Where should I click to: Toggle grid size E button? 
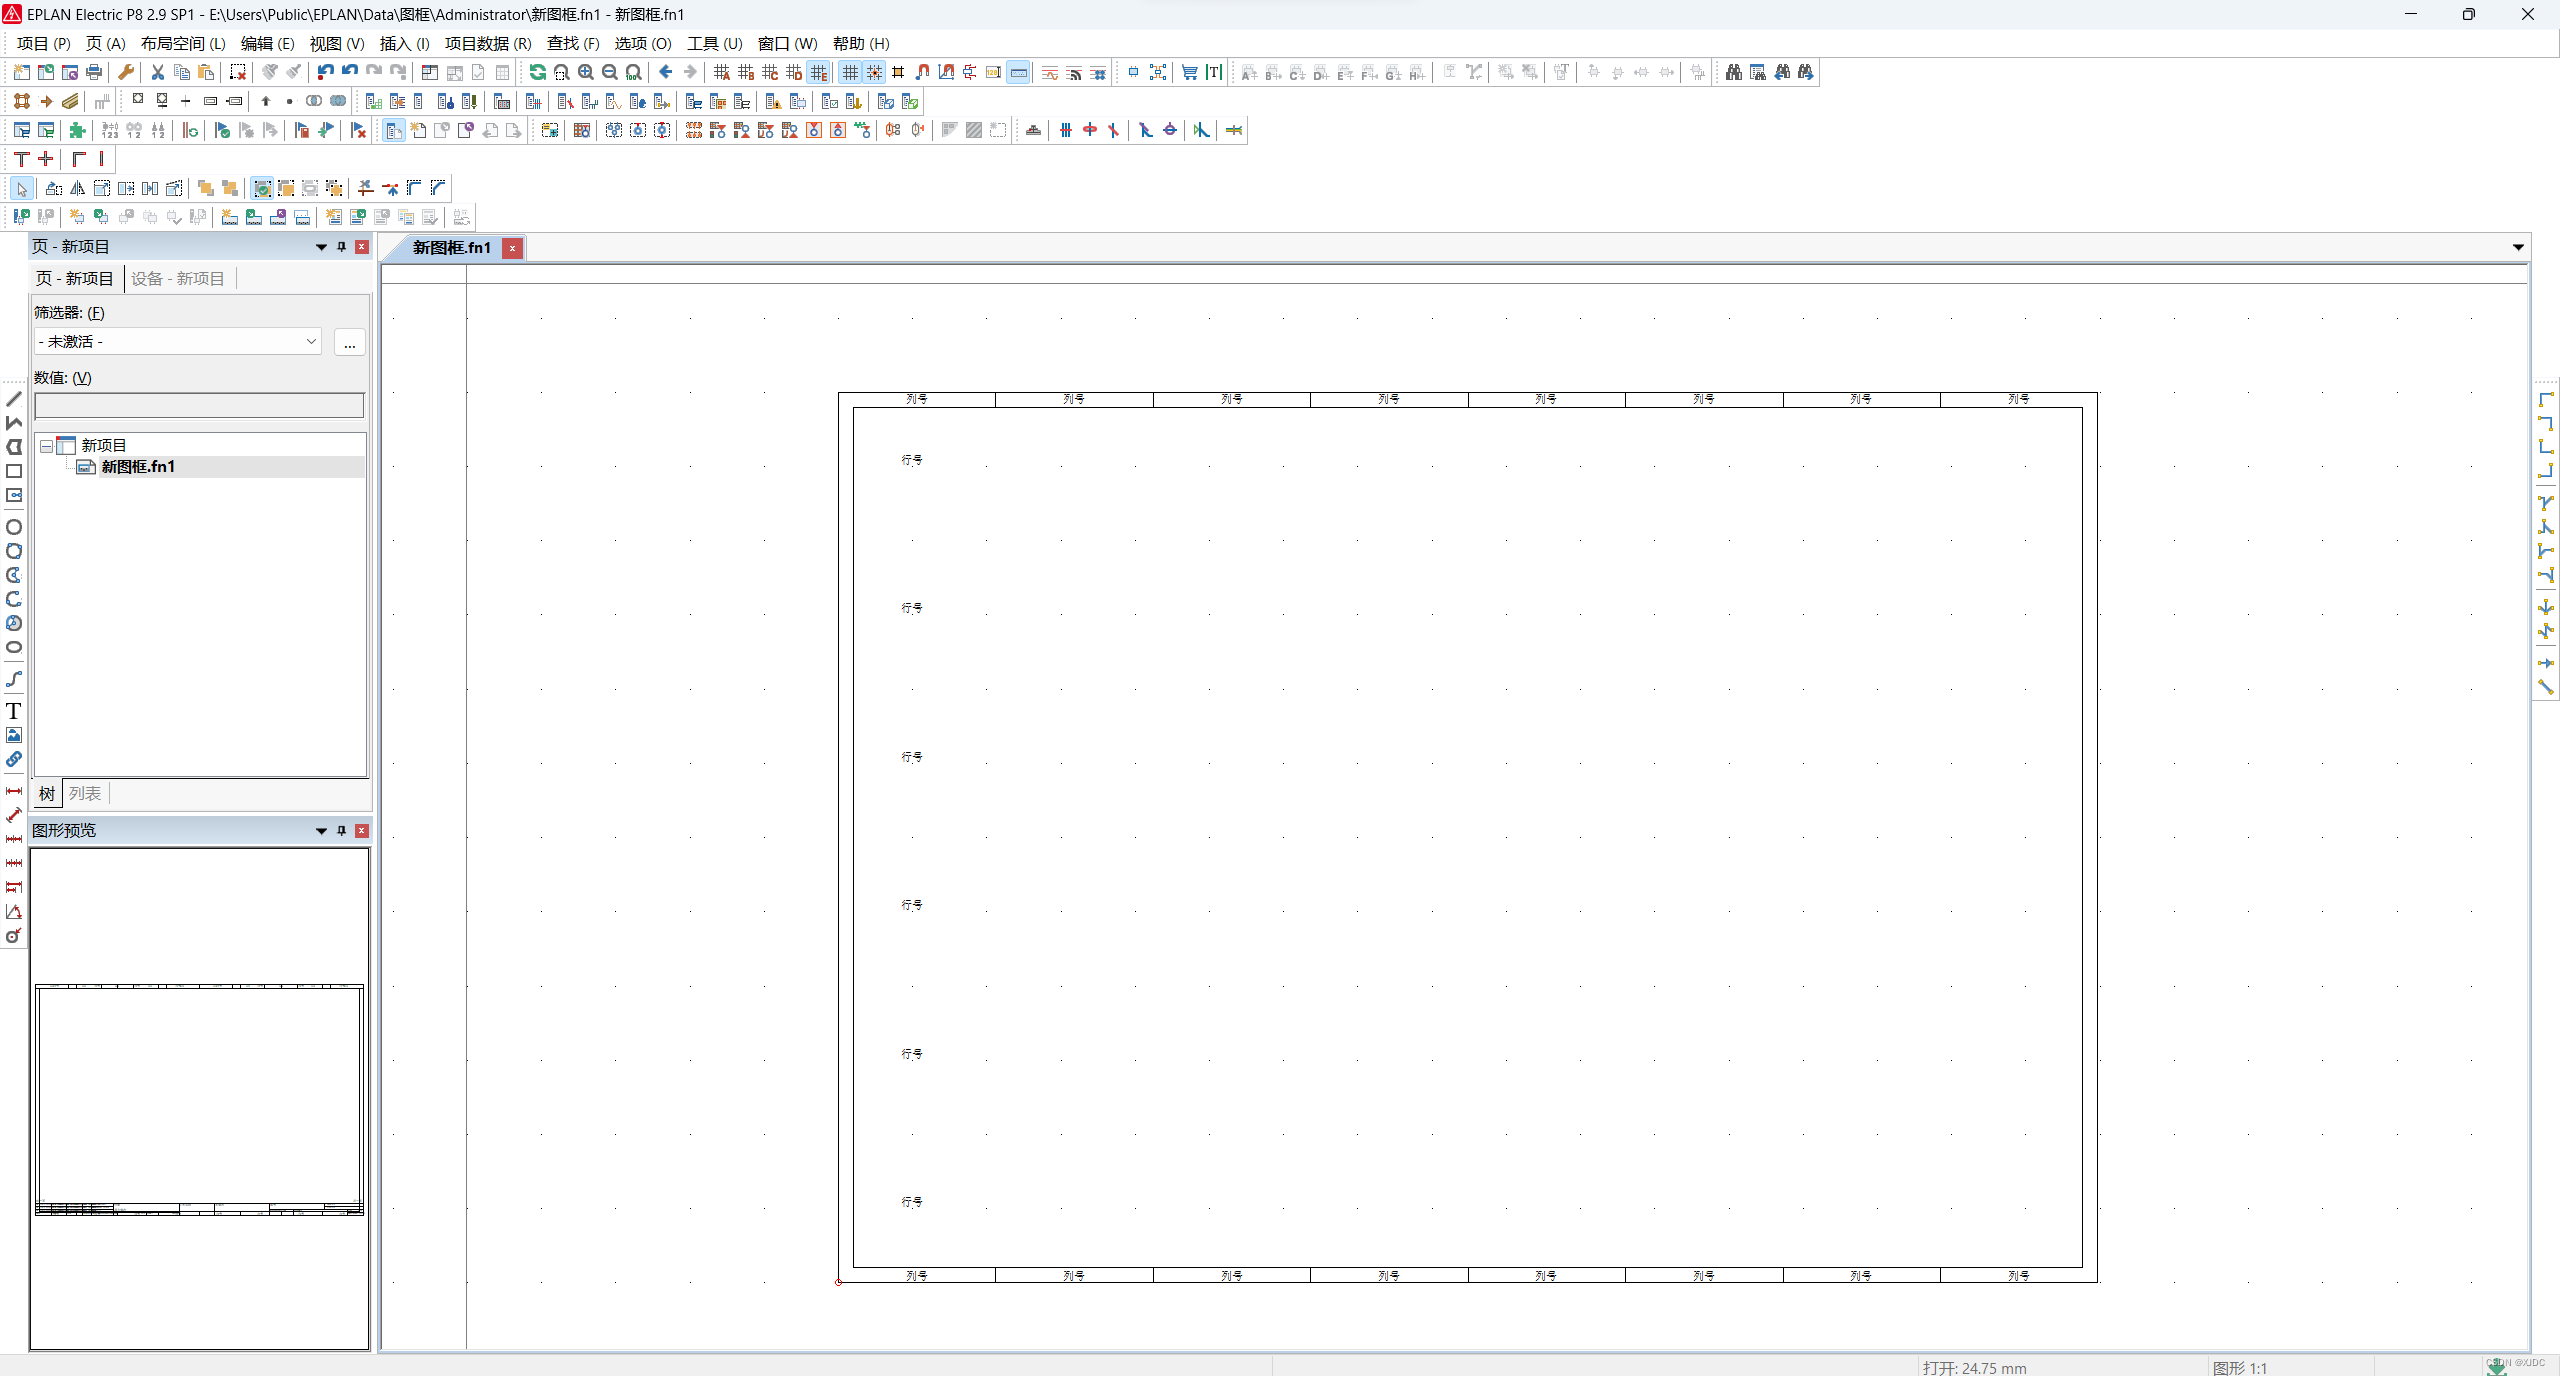(819, 72)
